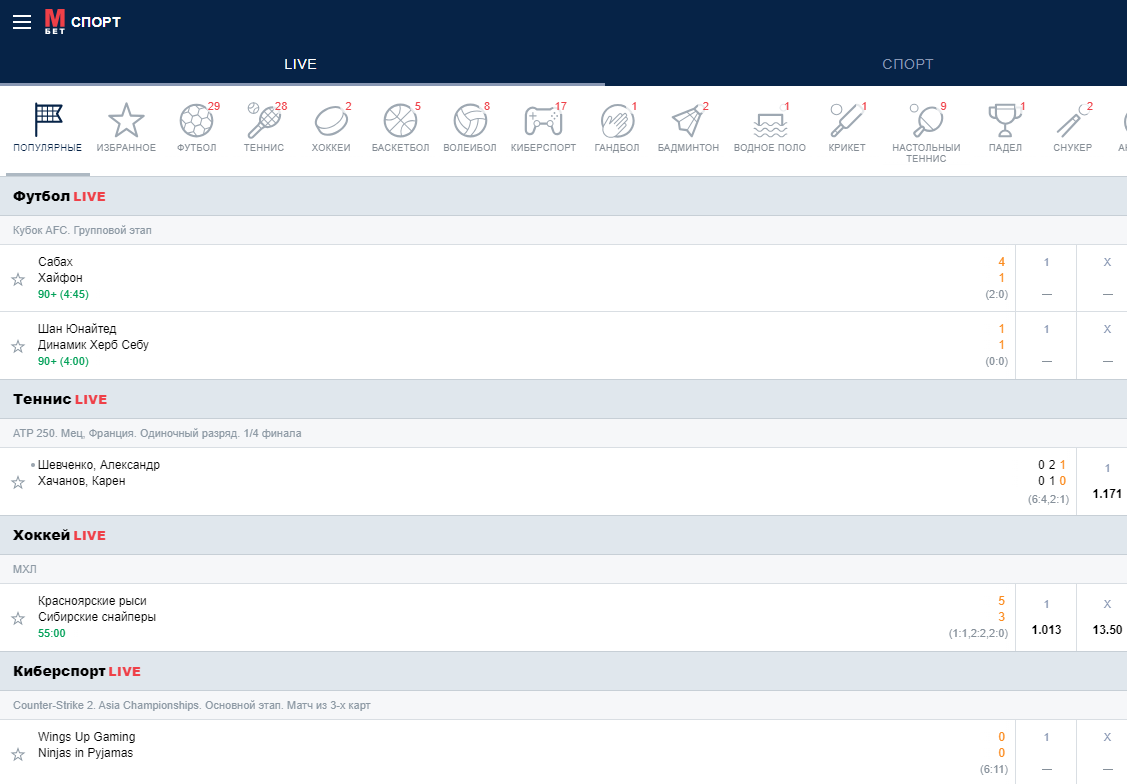The width and height of the screenshot is (1127, 784).
Task: Open the hamburger menu
Action: coord(22,22)
